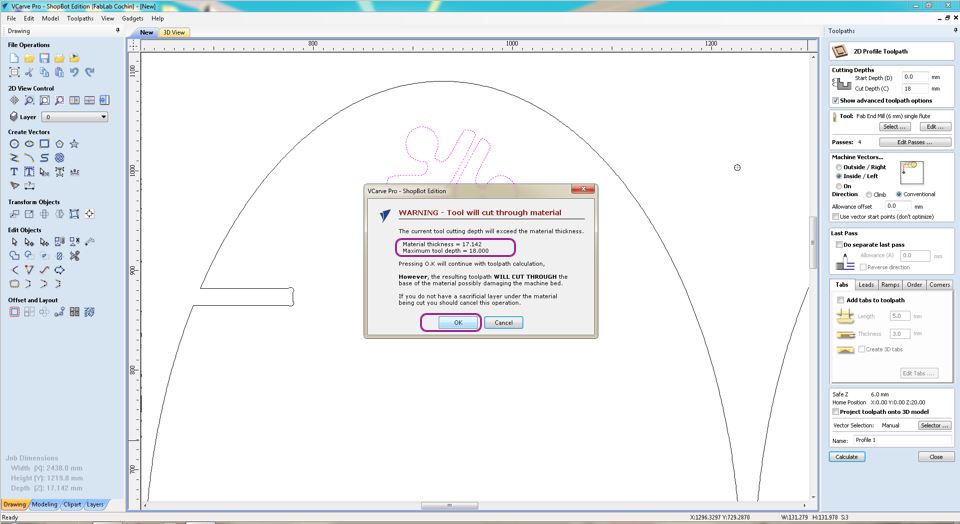Screen dimensions: 960x524
Task: Click the toolpath Name field Profile 1
Action: 902,440
